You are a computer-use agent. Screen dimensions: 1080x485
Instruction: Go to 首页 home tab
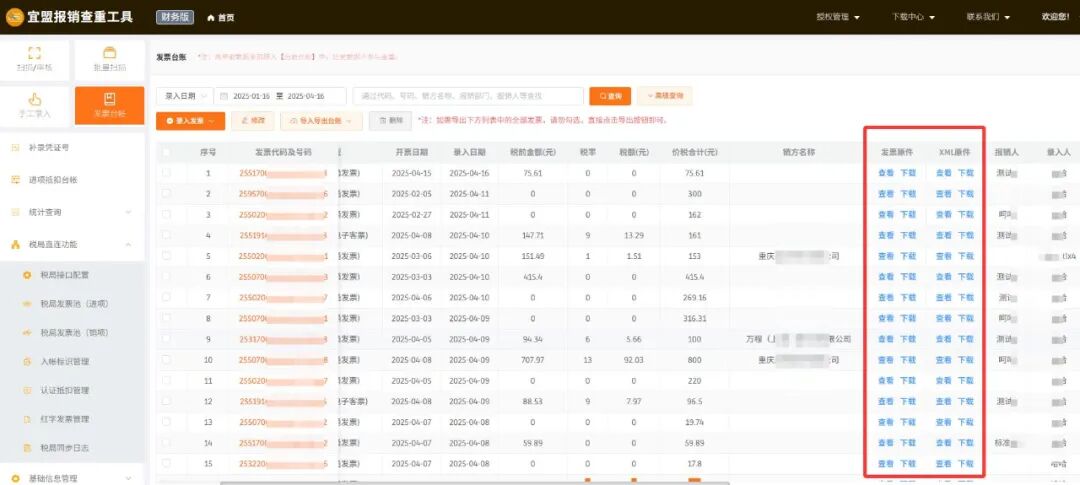click(x=220, y=17)
